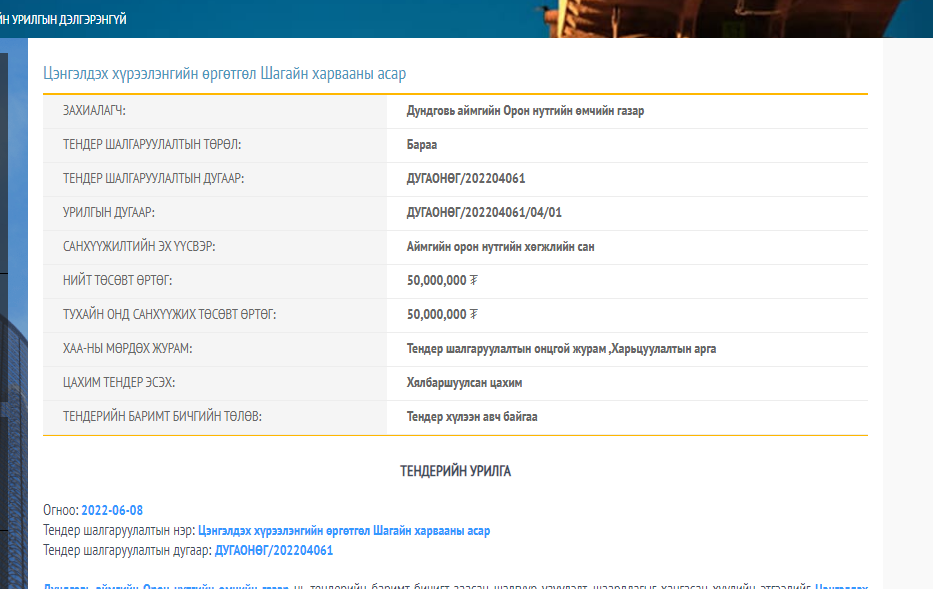Image resolution: width=933 pixels, height=589 pixels.
Task: Select the Хялбаршуулсан цахим value
Action: 464,383
